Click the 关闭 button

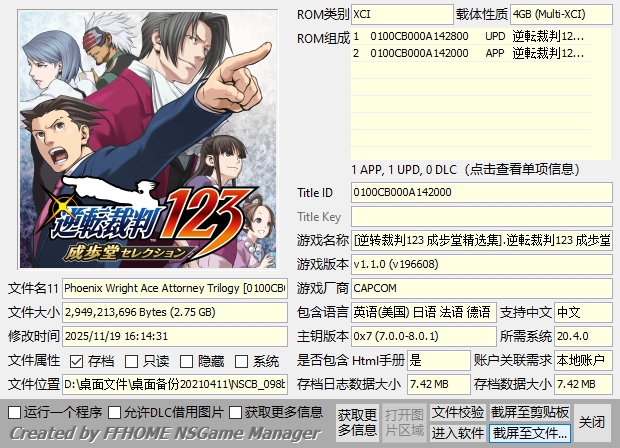coord(592,422)
